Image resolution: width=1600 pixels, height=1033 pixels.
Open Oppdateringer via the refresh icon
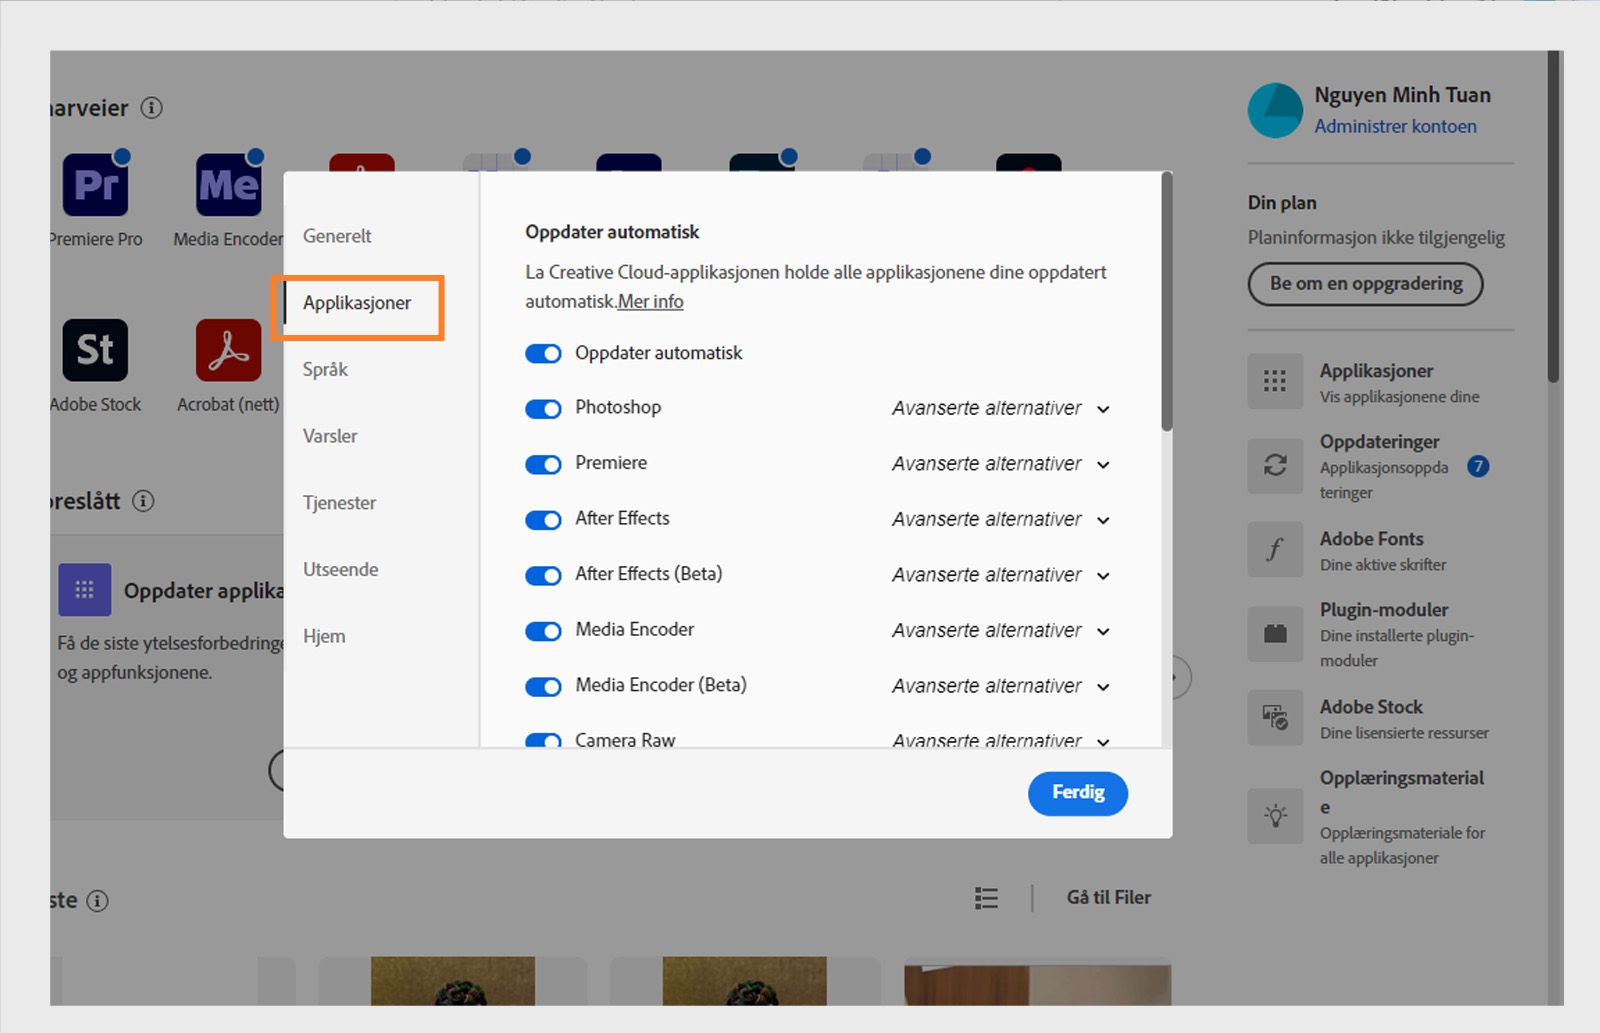(x=1274, y=466)
